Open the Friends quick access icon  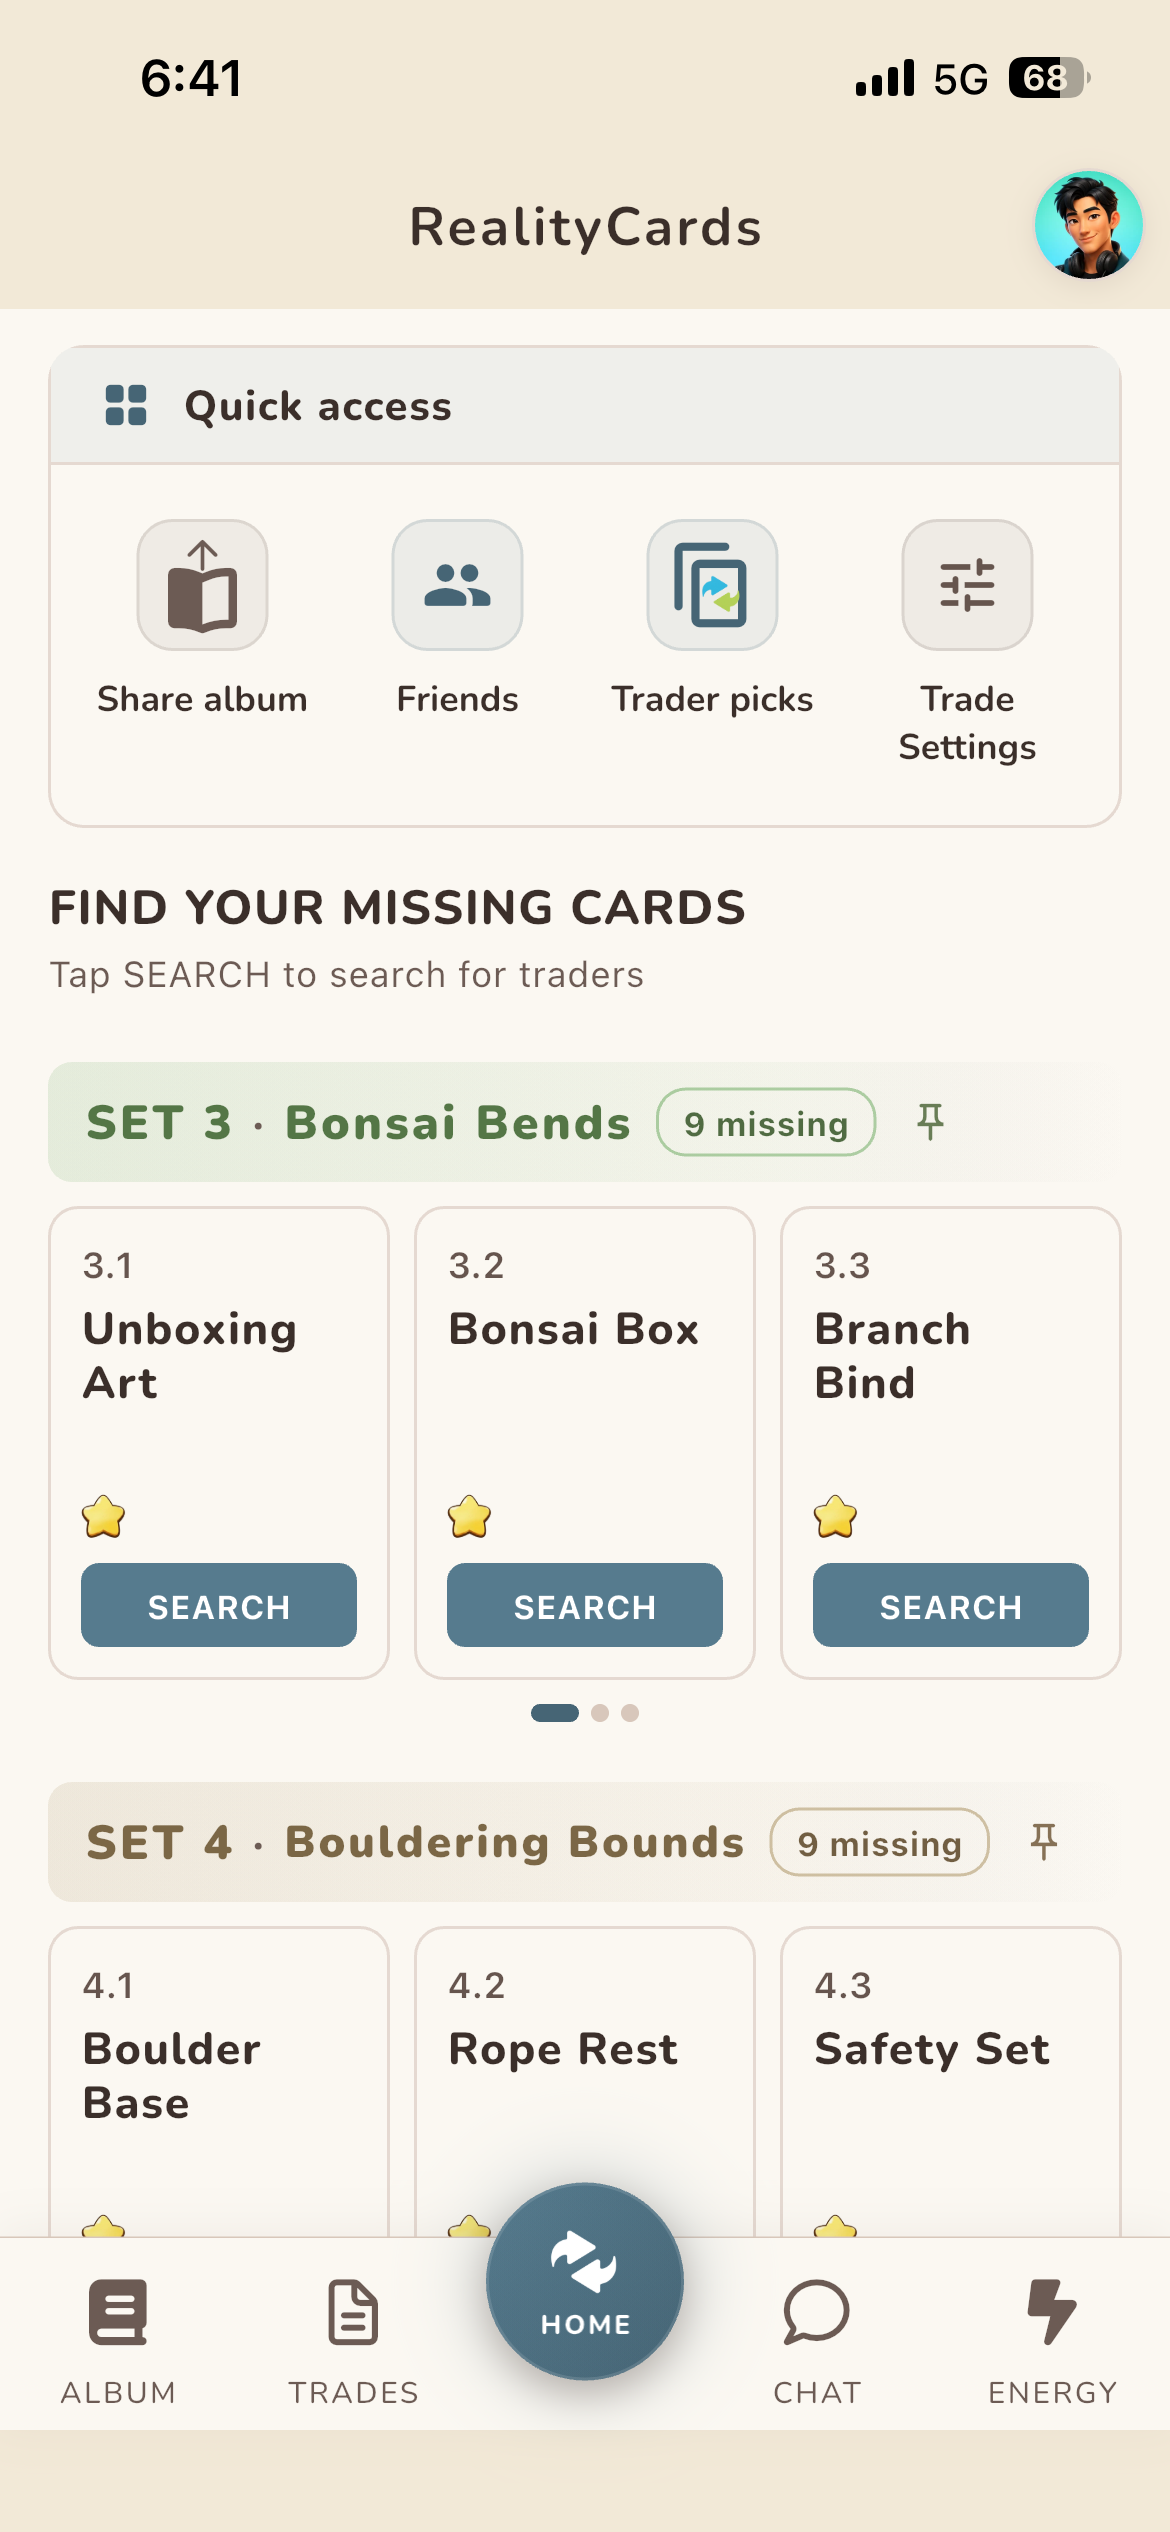tap(457, 585)
